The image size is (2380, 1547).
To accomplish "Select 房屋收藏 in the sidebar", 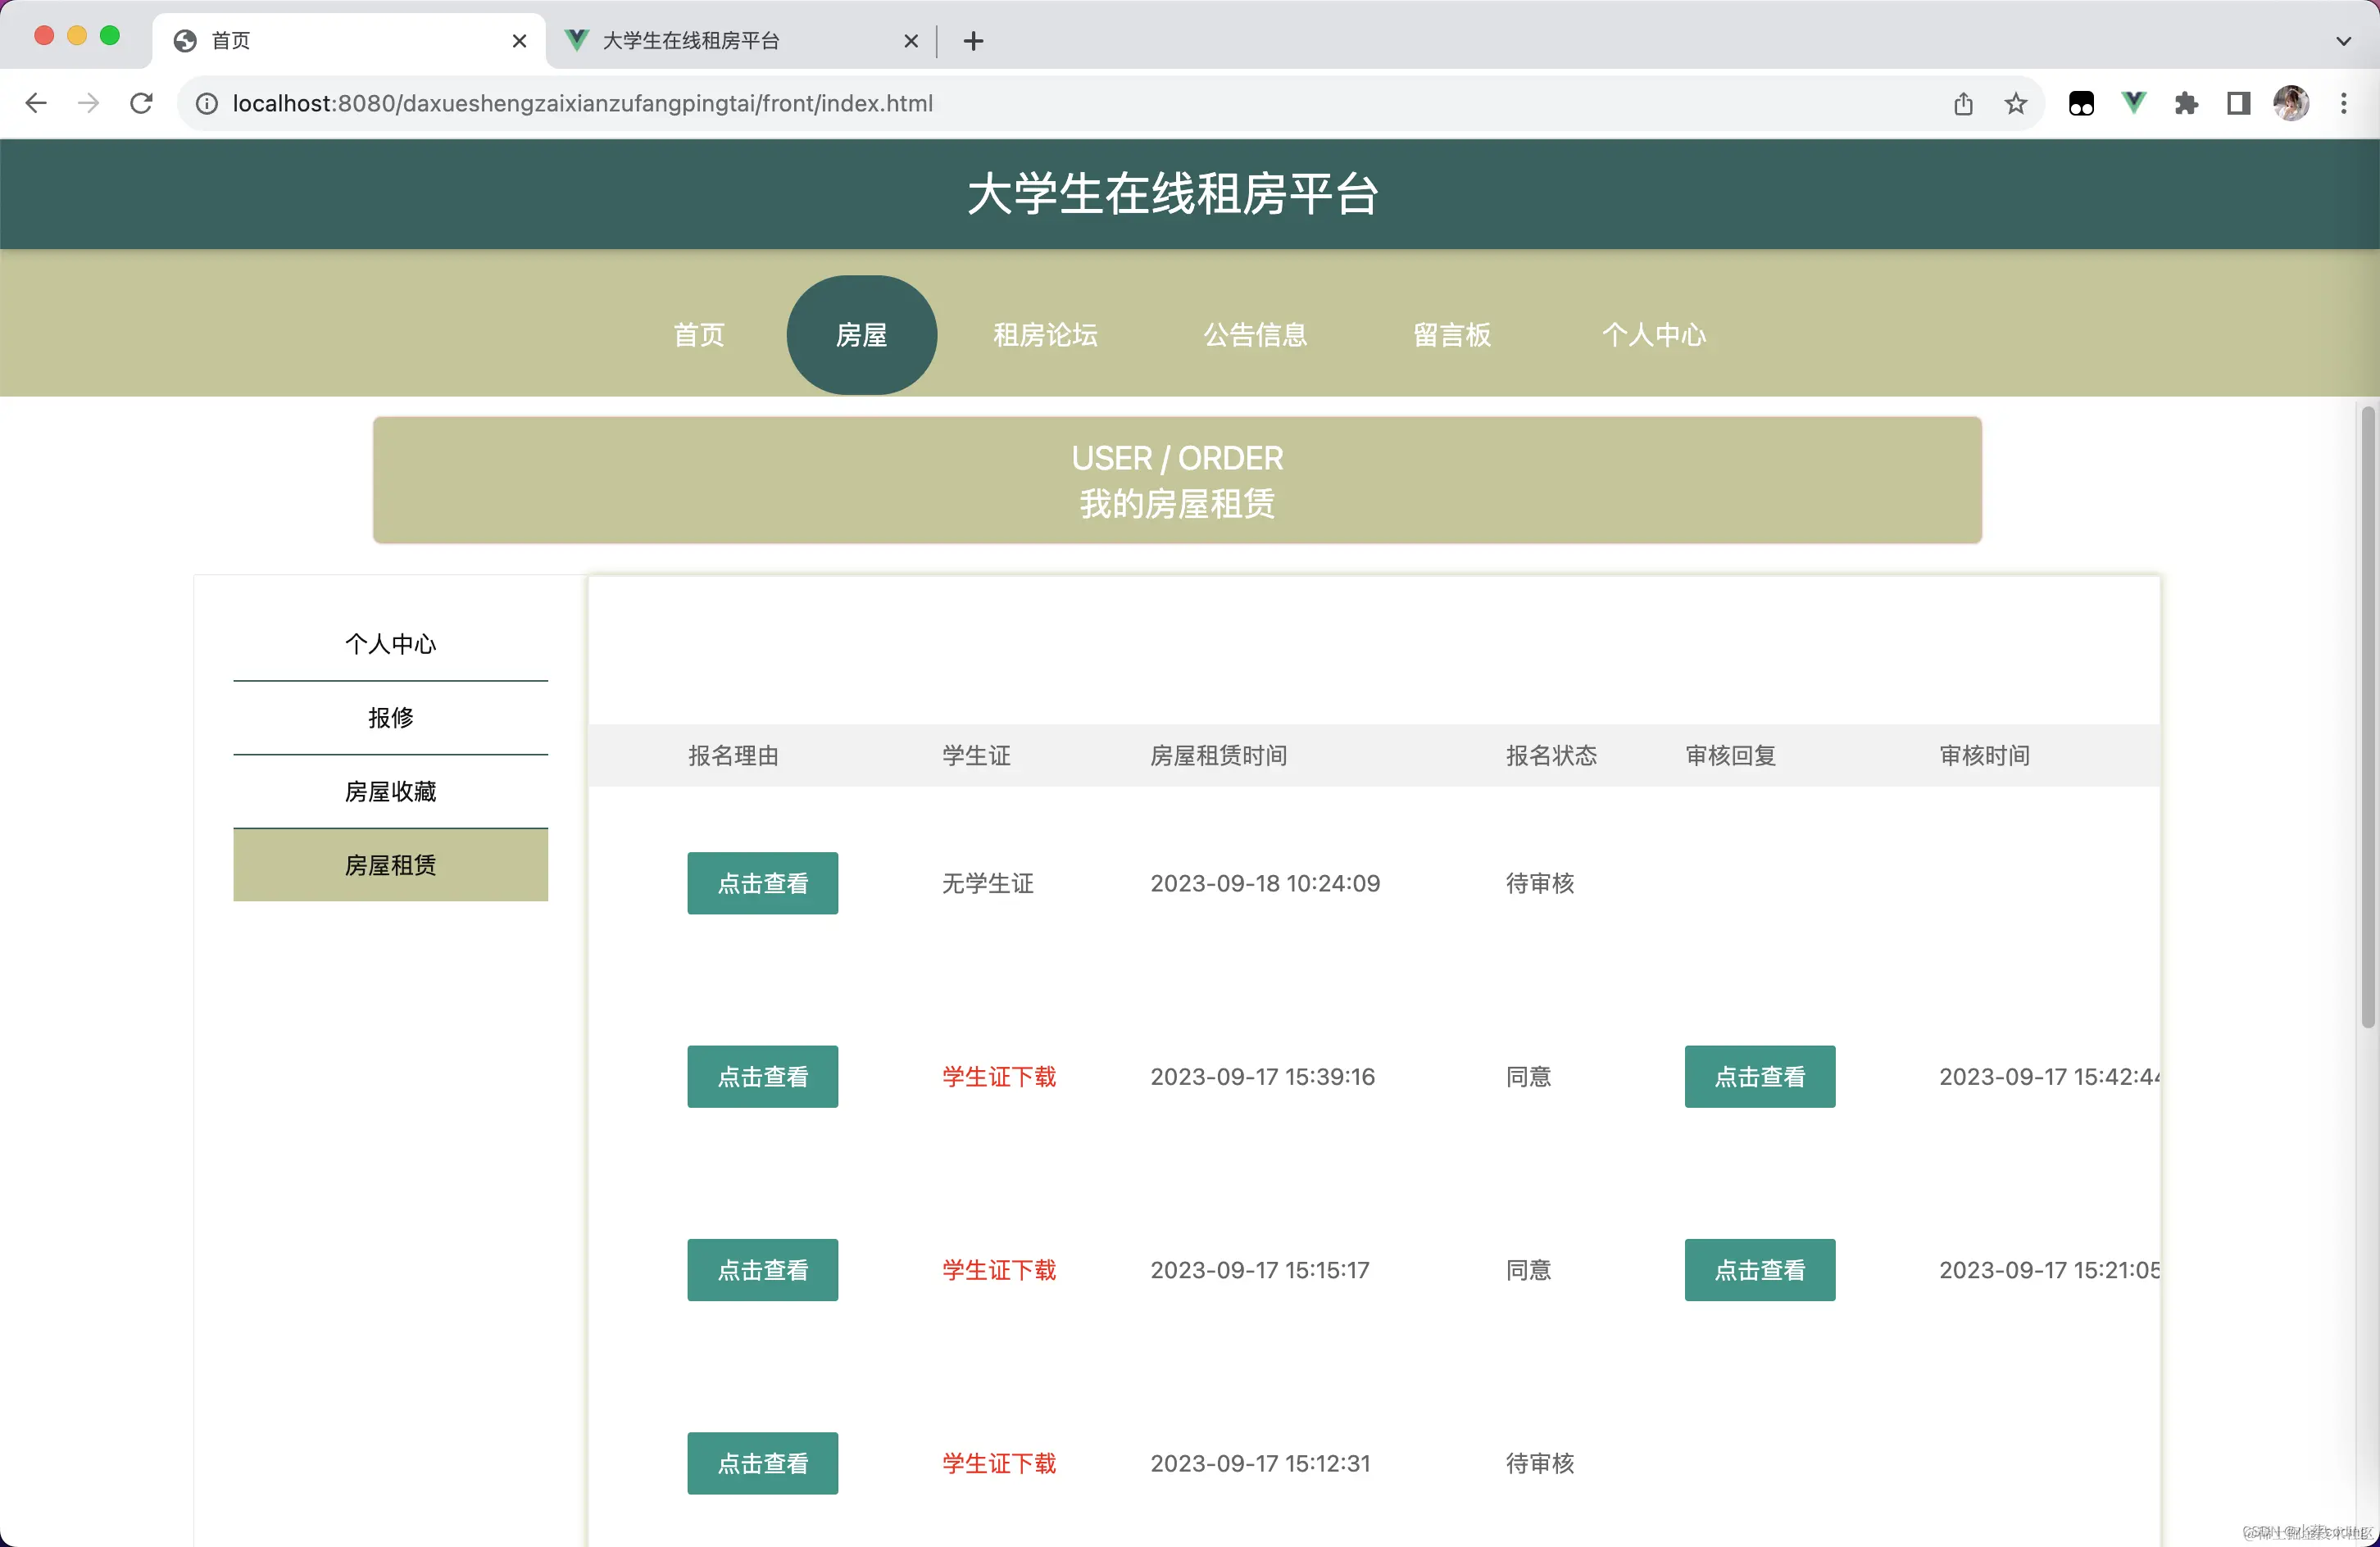I will point(390,791).
